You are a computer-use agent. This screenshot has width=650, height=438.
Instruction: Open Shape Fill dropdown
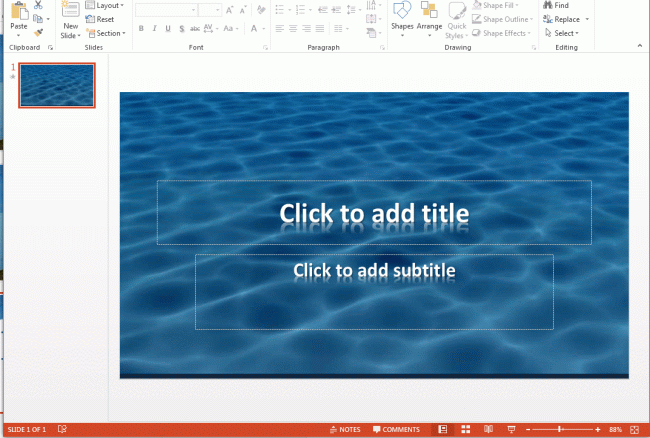click(496, 5)
